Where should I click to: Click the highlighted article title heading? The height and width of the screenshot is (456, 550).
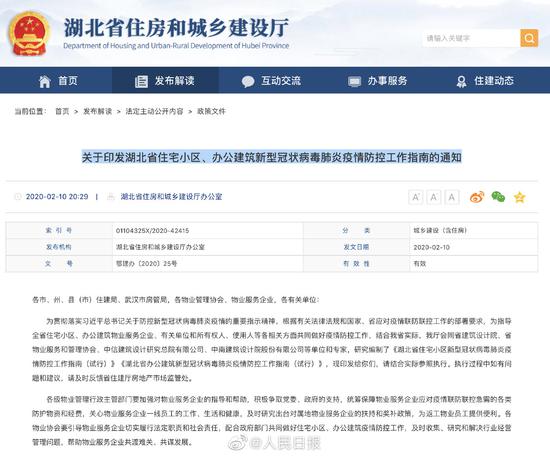271,157
